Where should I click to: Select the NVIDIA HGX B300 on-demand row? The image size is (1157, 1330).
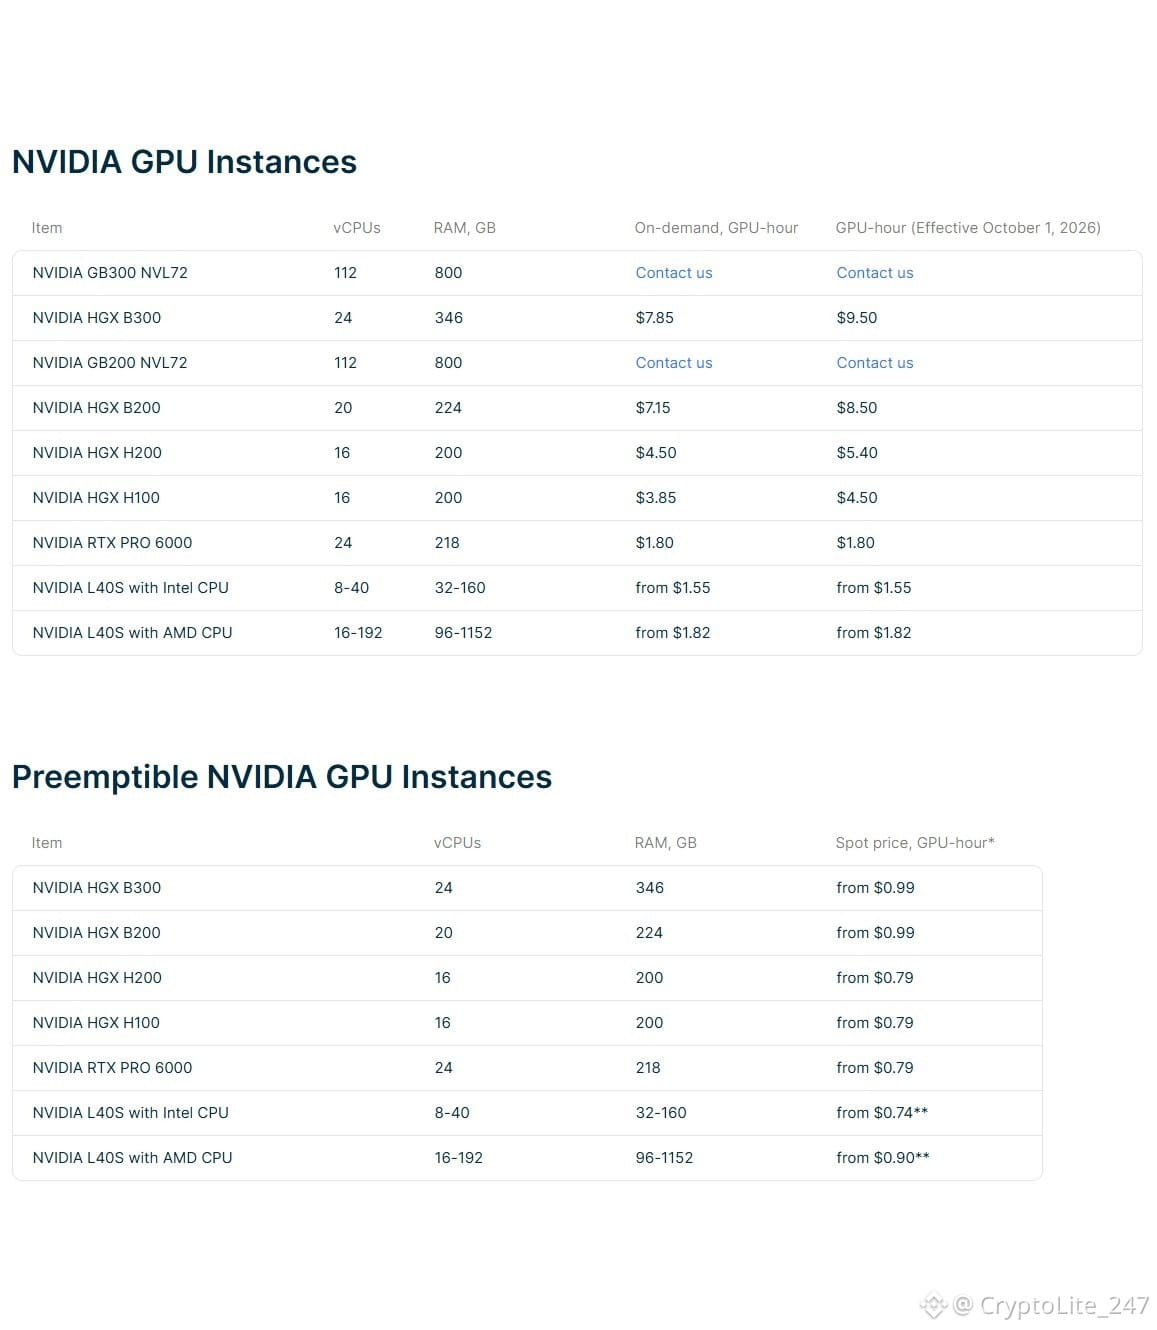click(577, 318)
